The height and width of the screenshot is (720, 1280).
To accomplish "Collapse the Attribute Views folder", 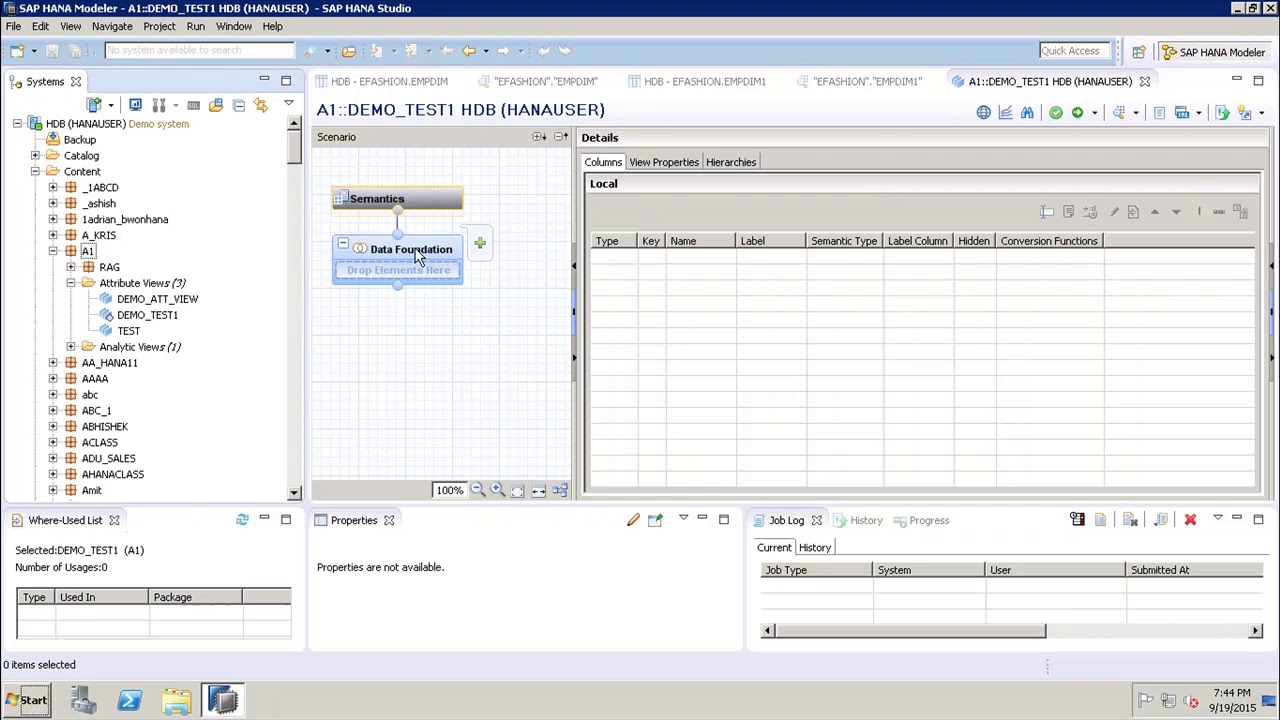I will click(x=71, y=283).
